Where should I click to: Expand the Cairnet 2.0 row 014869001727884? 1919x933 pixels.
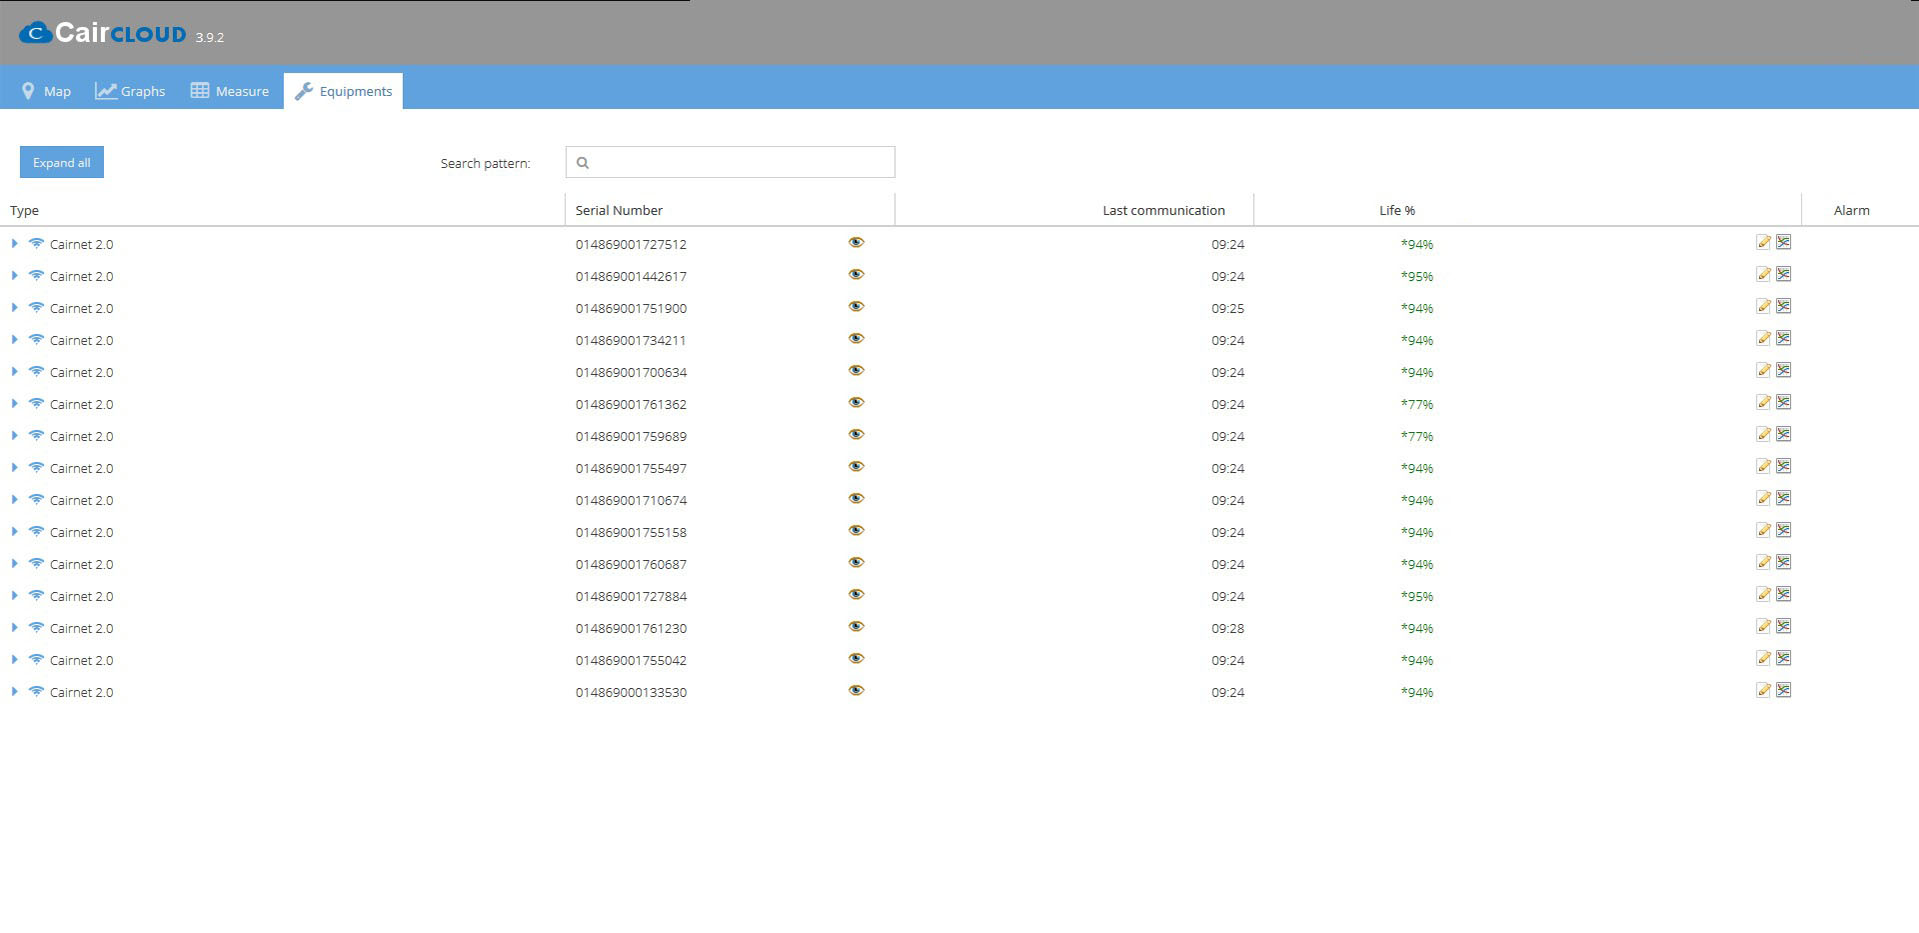point(14,596)
